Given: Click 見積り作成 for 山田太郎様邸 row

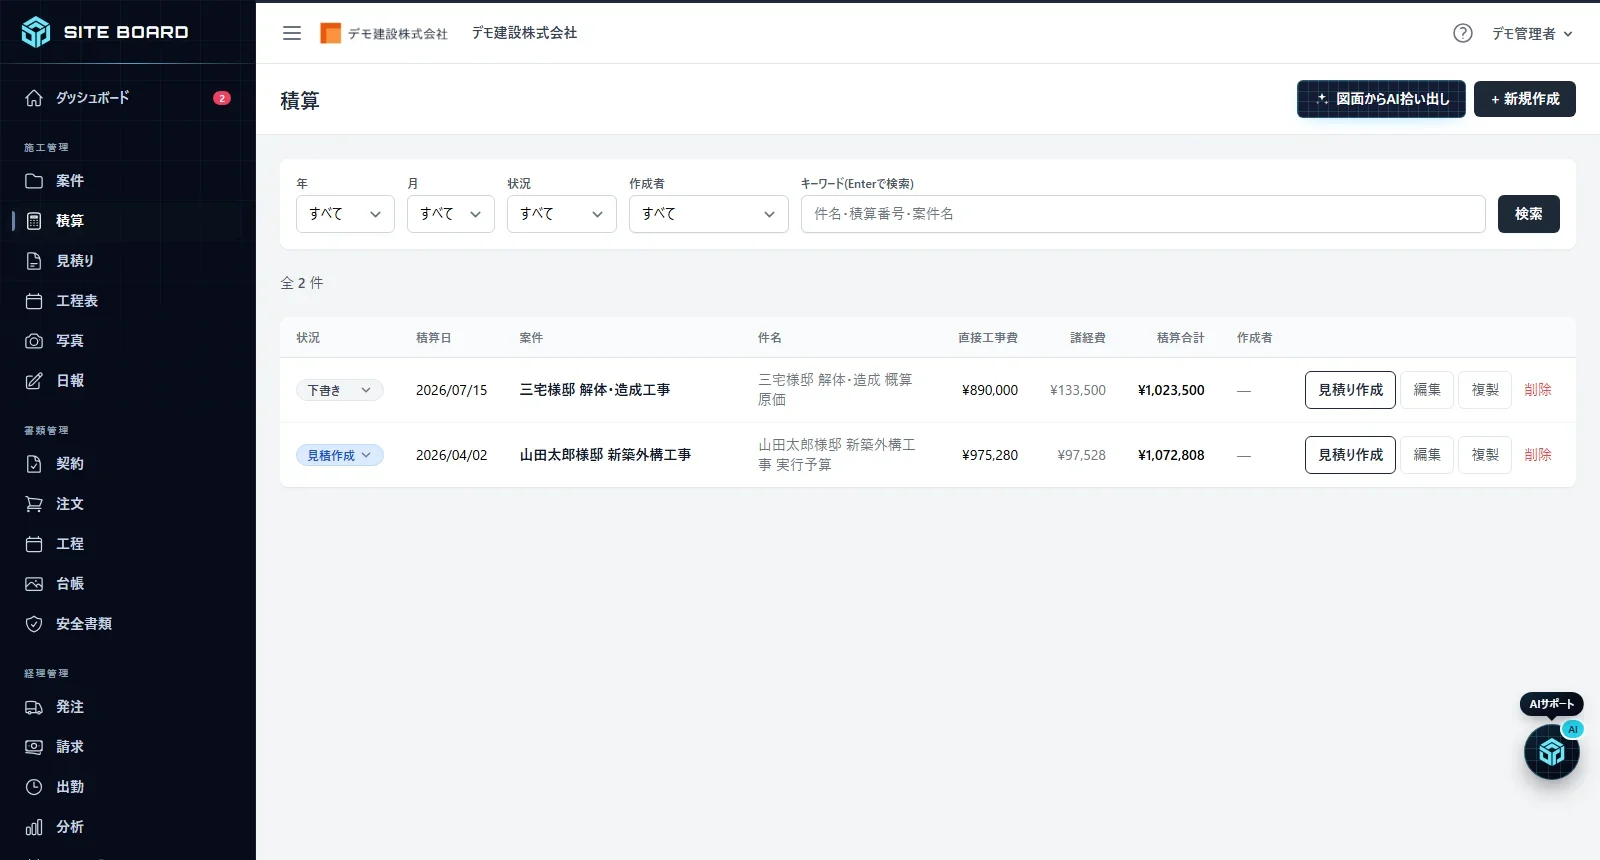Looking at the screenshot, I should point(1350,455).
